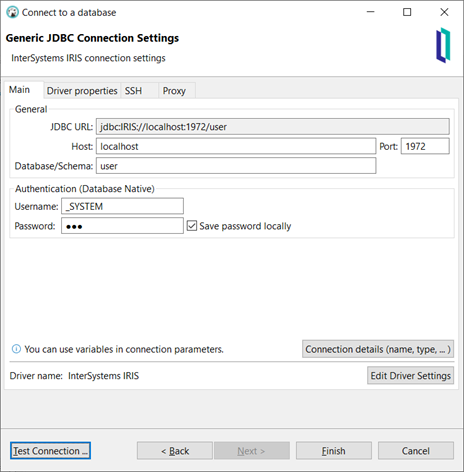This screenshot has width=464, height=472.
Task: Click the Test Connection button
Action: [x=50, y=451]
